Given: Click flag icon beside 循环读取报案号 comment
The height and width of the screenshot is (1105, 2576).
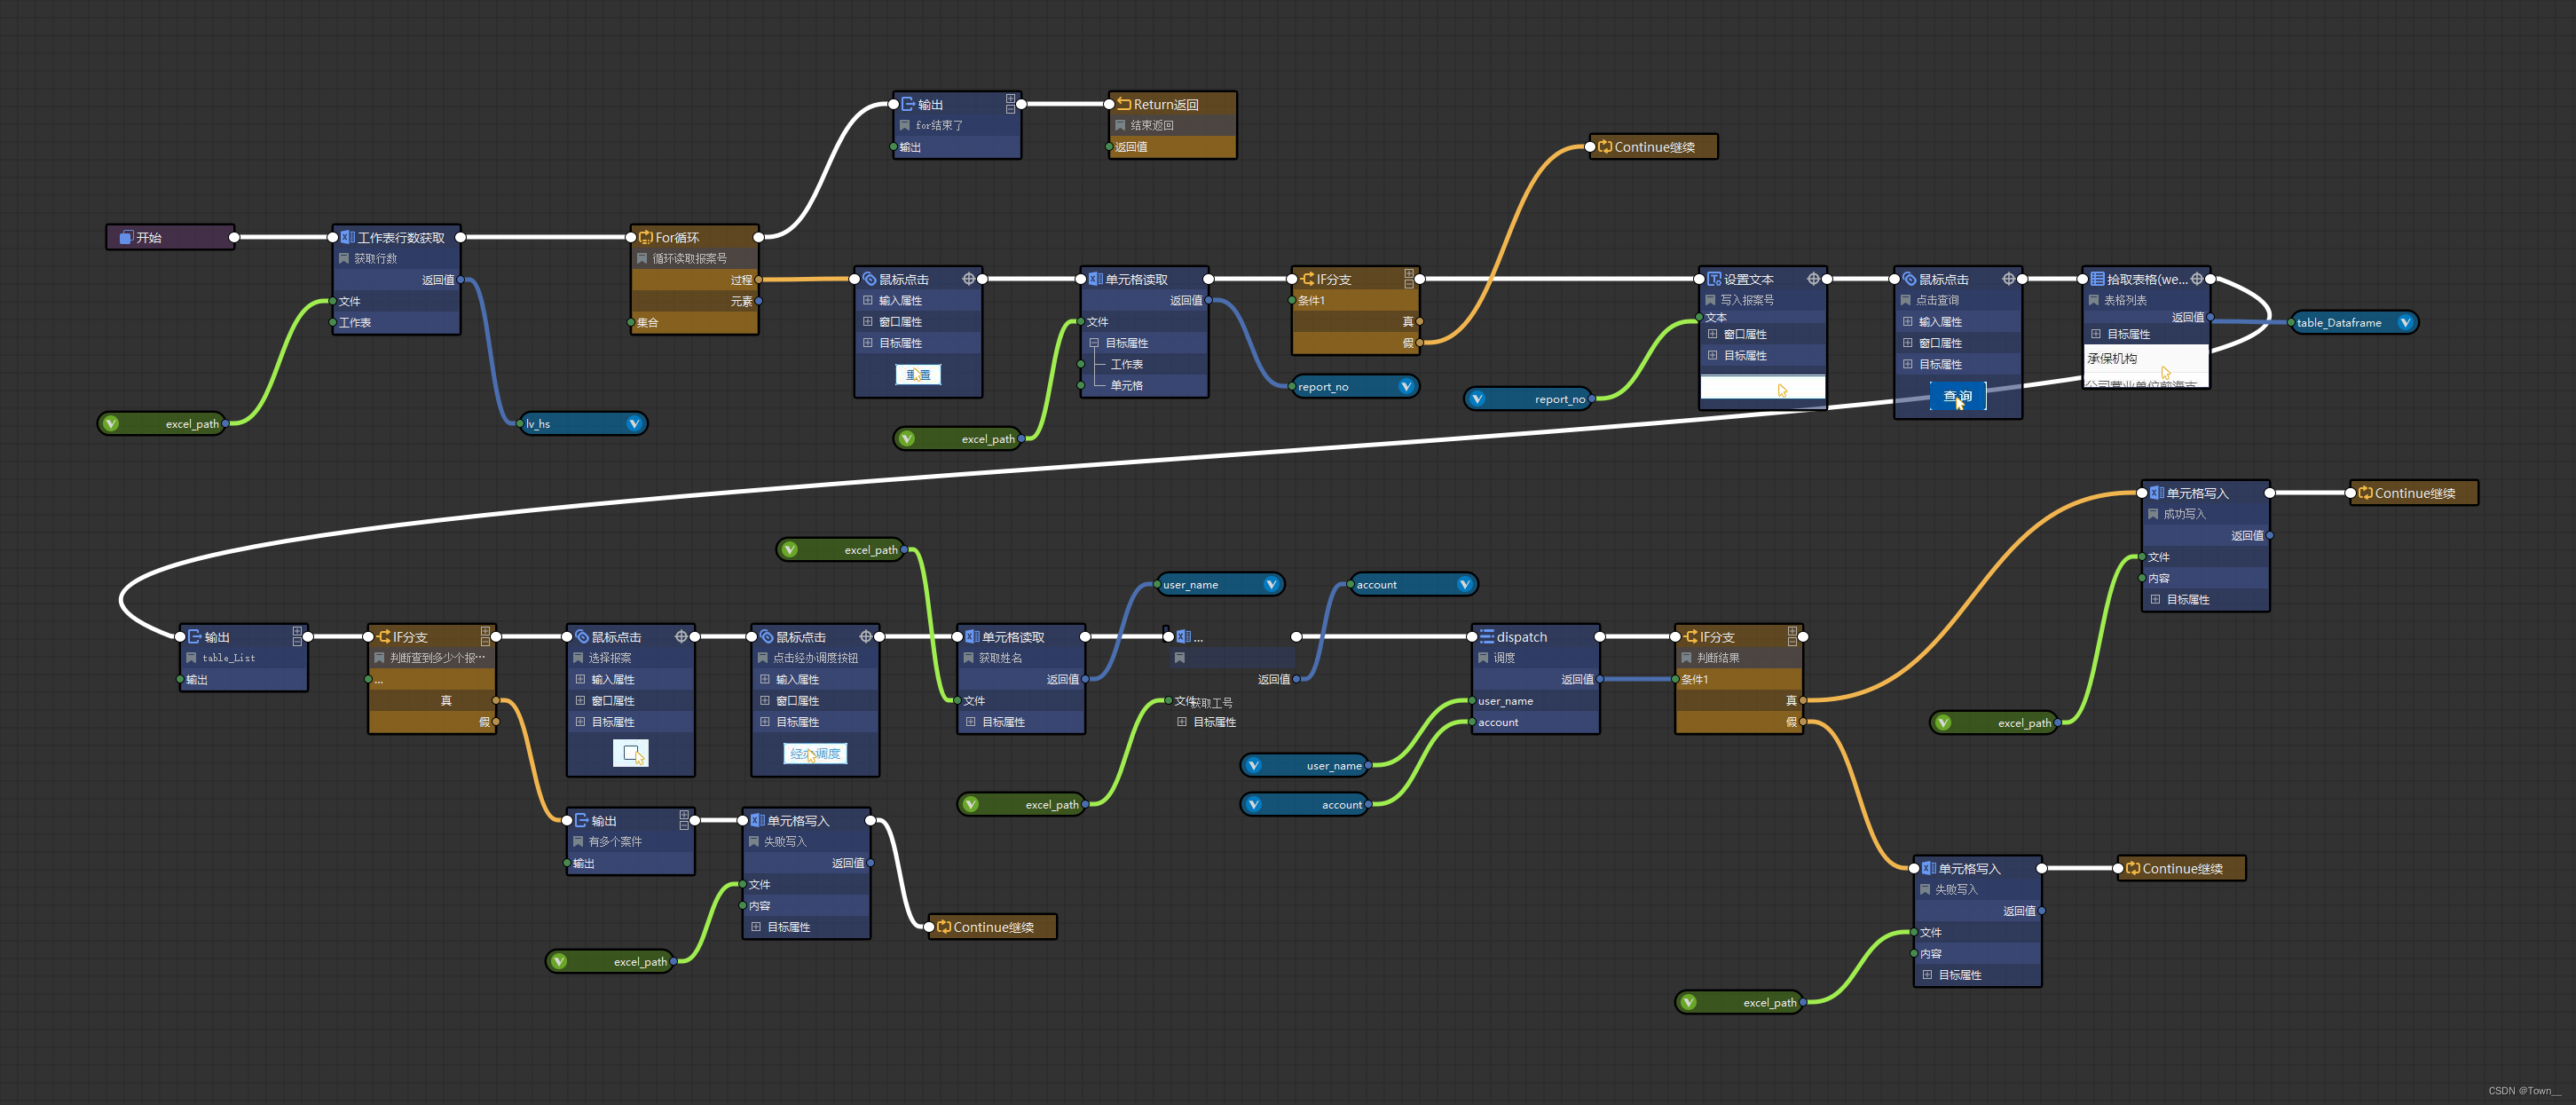Looking at the screenshot, I should click(642, 258).
